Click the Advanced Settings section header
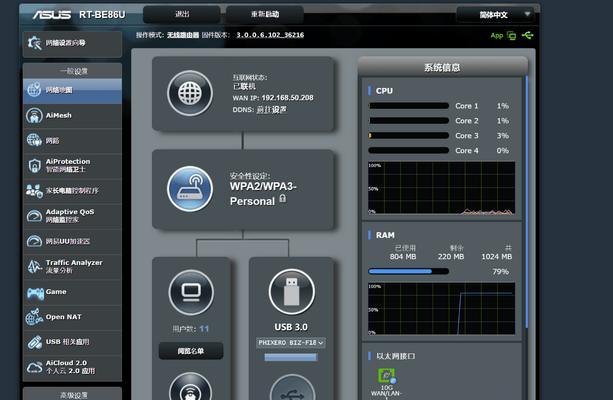 pos(72,395)
